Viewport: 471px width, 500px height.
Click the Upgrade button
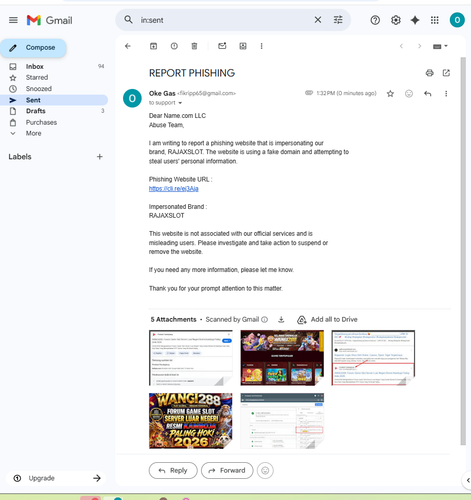tap(57, 478)
